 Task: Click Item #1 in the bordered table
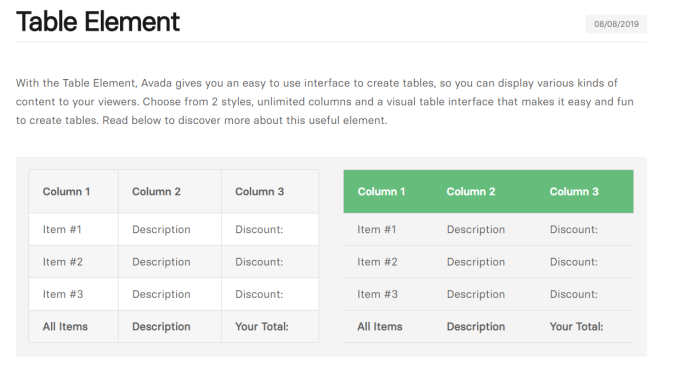pyautogui.click(x=62, y=230)
